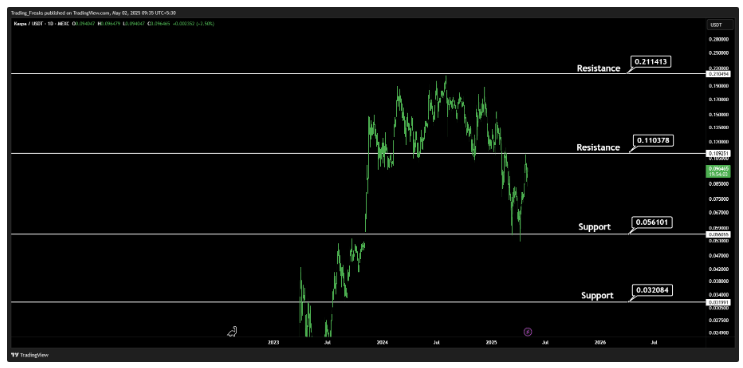Select the 0.032084 support price label
The height and width of the screenshot is (368, 743).
[652, 289]
